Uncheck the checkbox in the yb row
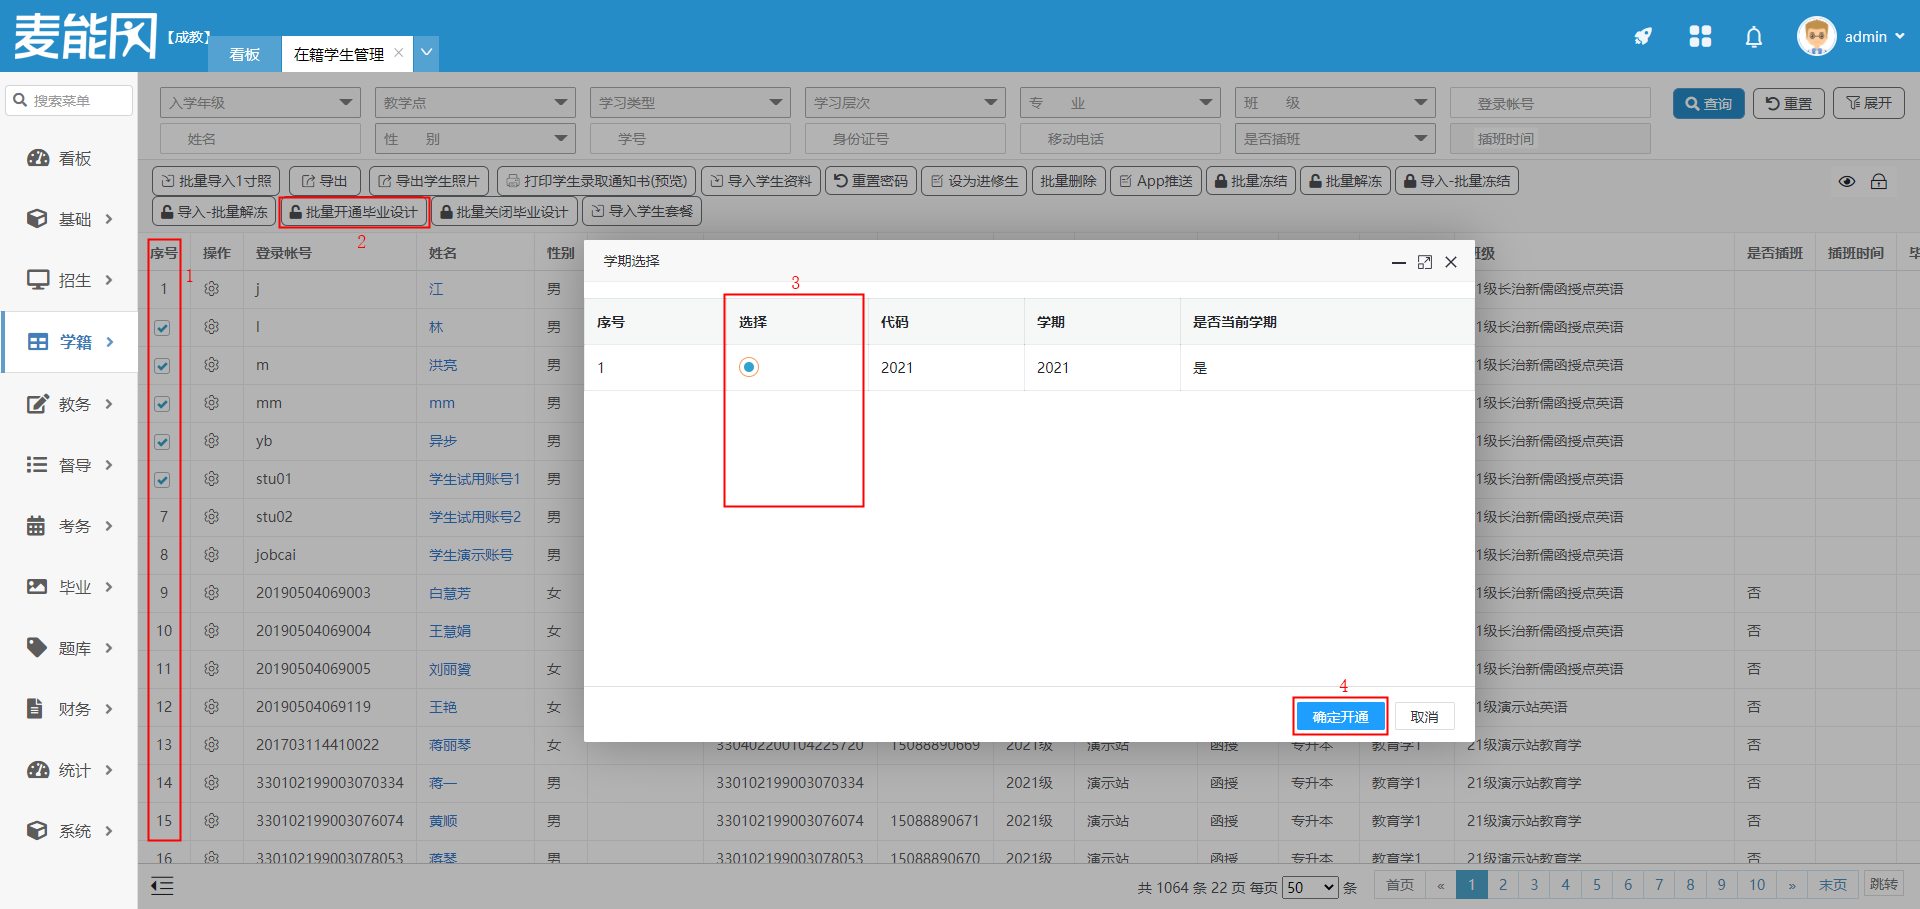1920x909 pixels. (x=163, y=442)
